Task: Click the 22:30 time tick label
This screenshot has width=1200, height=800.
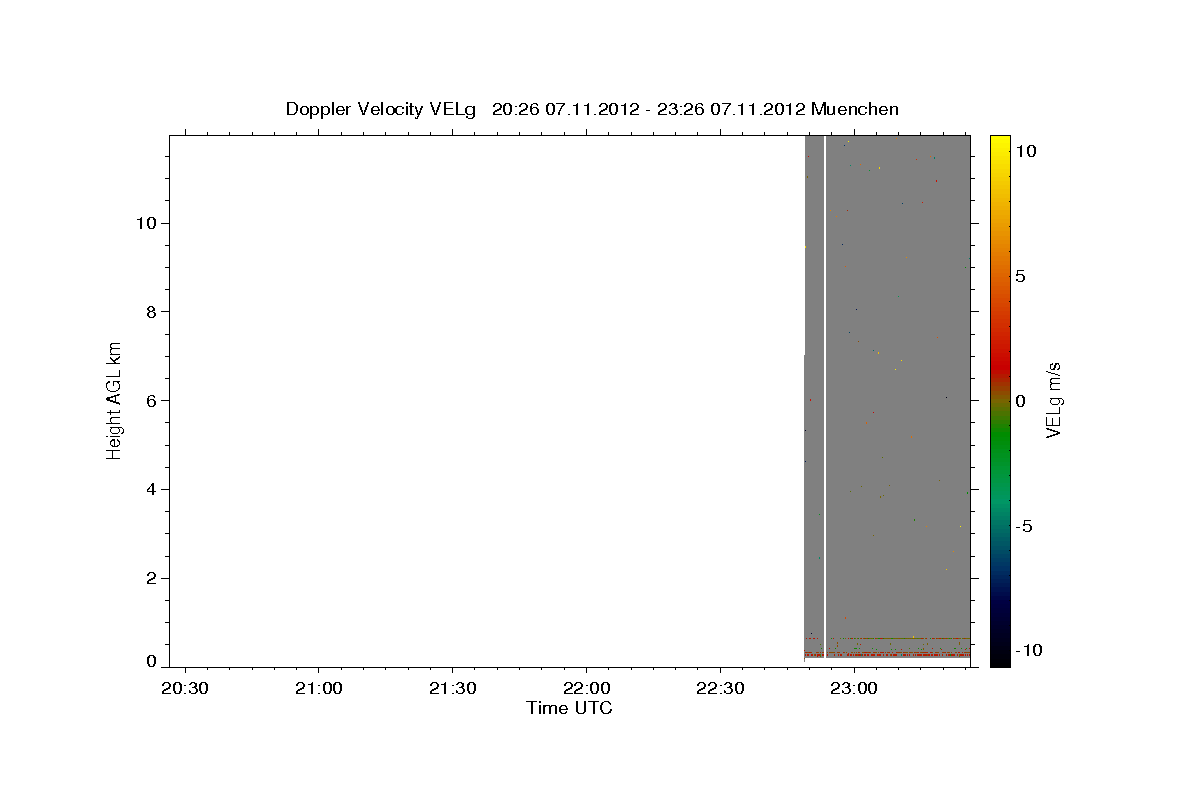Action: pos(720,689)
